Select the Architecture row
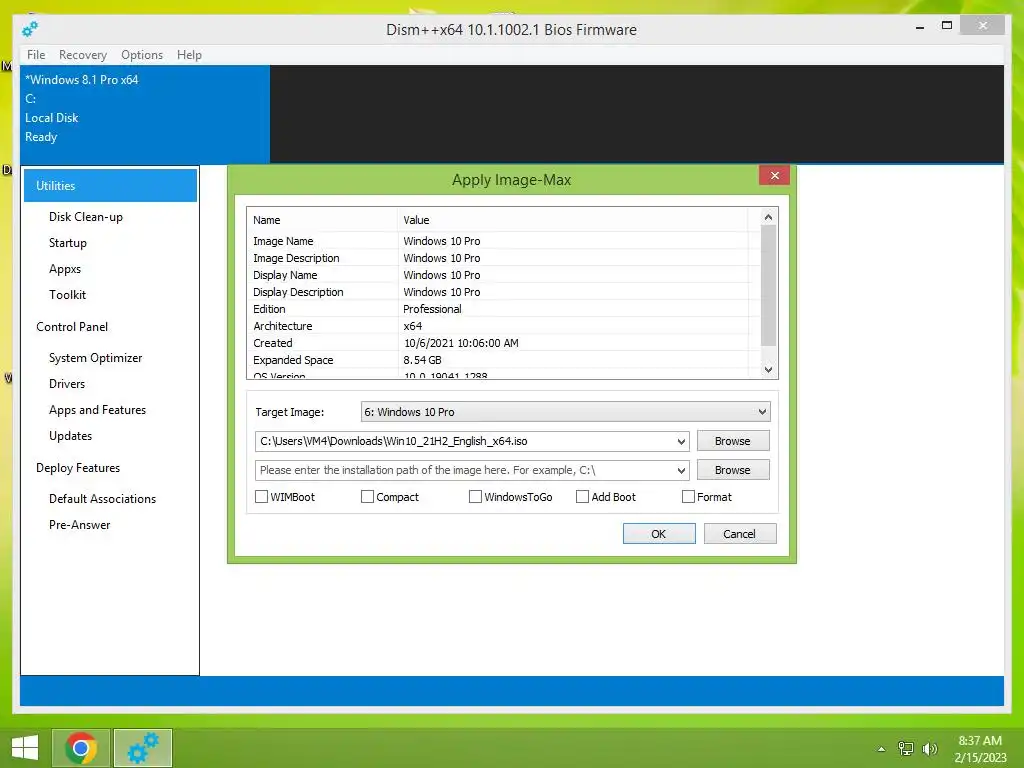The width and height of the screenshot is (1024, 768). click(504, 326)
